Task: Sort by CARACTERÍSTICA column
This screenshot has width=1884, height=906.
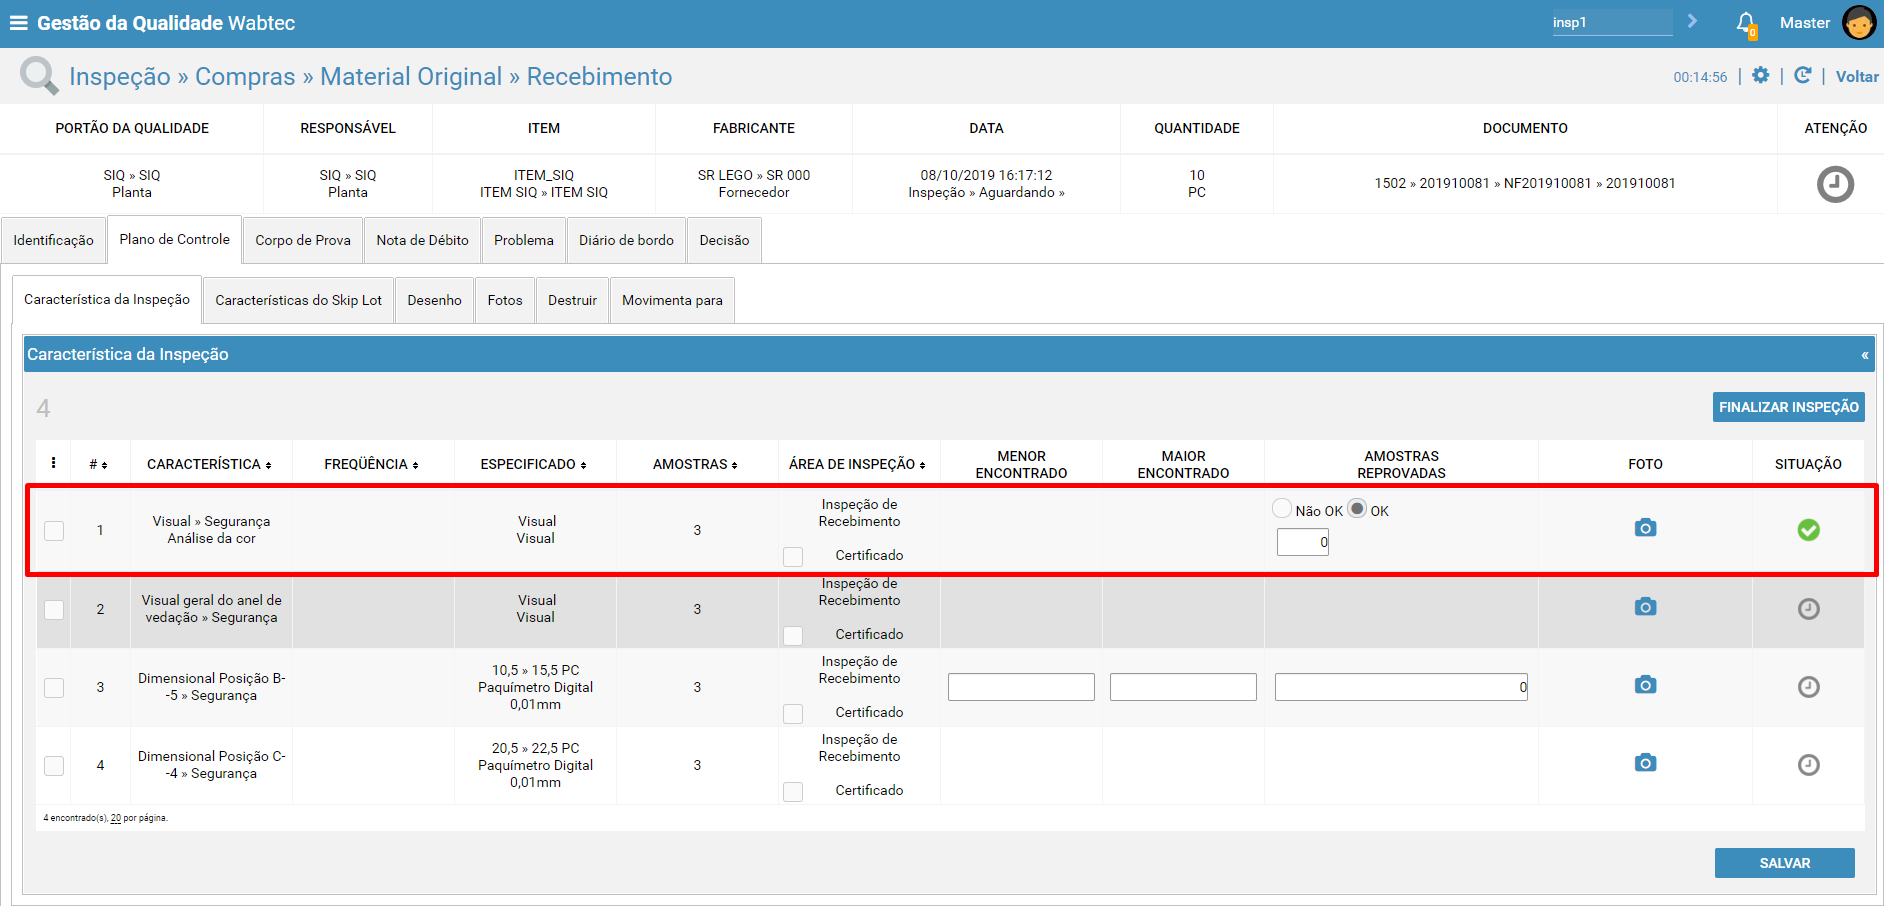Action: click(209, 464)
